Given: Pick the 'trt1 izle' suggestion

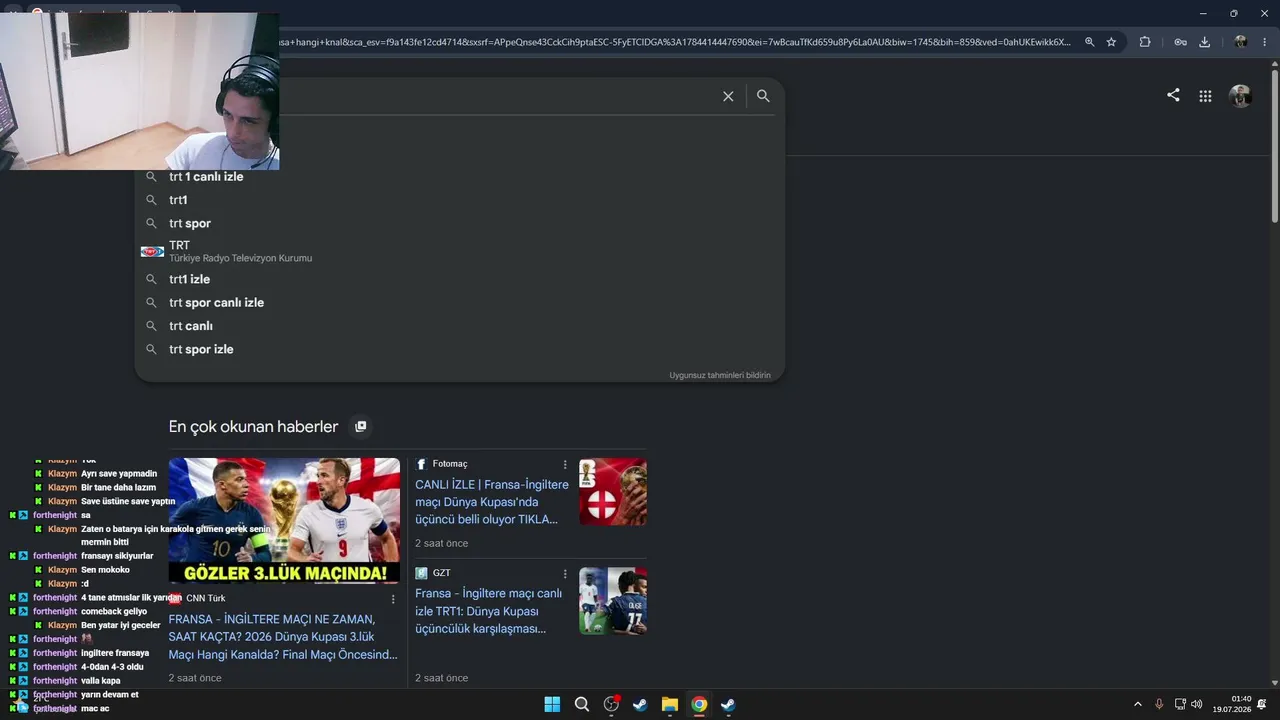Looking at the screenshot, I should tap(460, 279).
